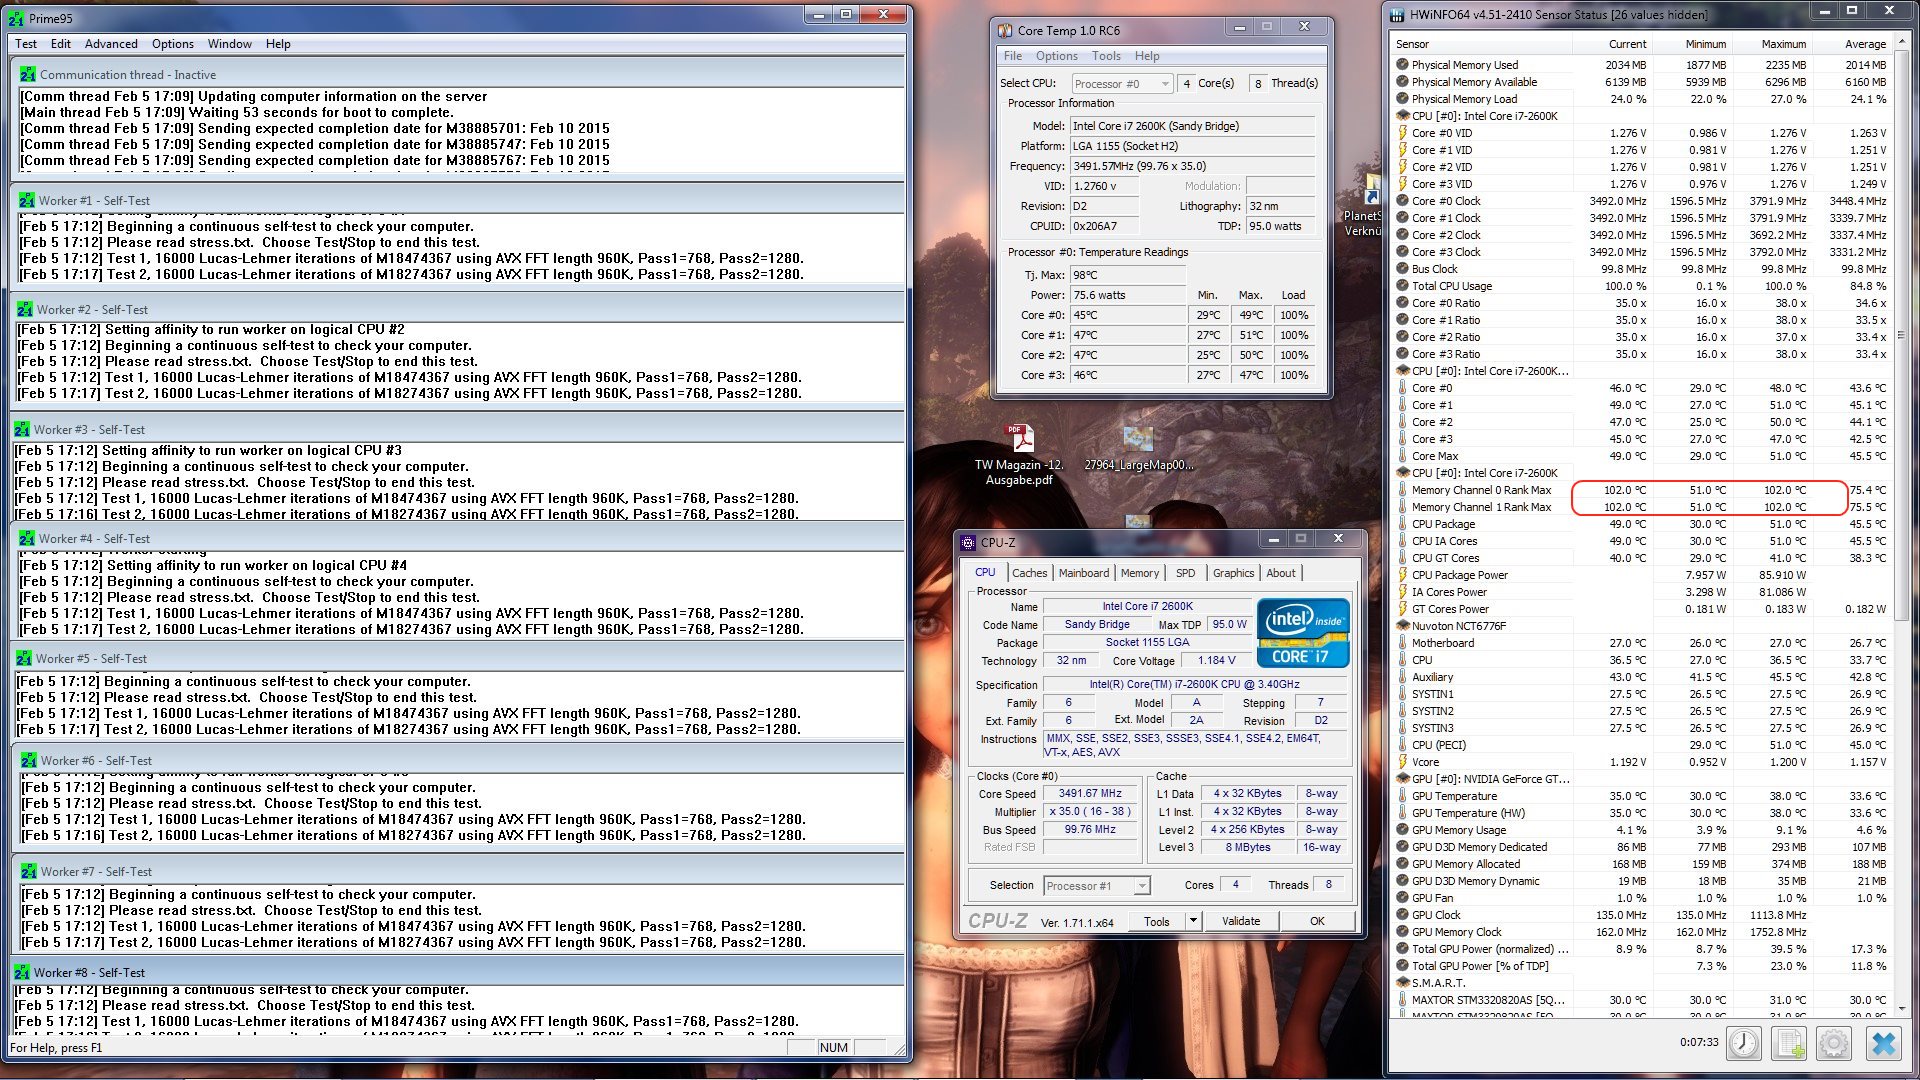Open Prime95 Window menu

pos(229,44)
